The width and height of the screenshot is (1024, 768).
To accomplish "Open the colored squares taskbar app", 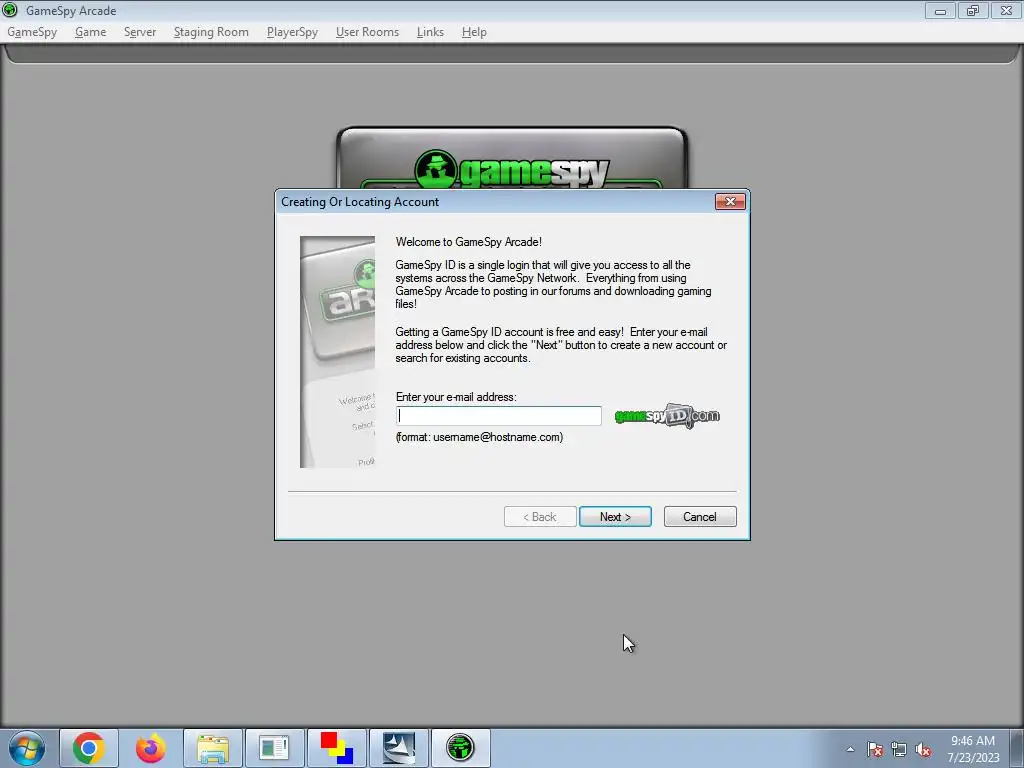I will coord(336,748).
